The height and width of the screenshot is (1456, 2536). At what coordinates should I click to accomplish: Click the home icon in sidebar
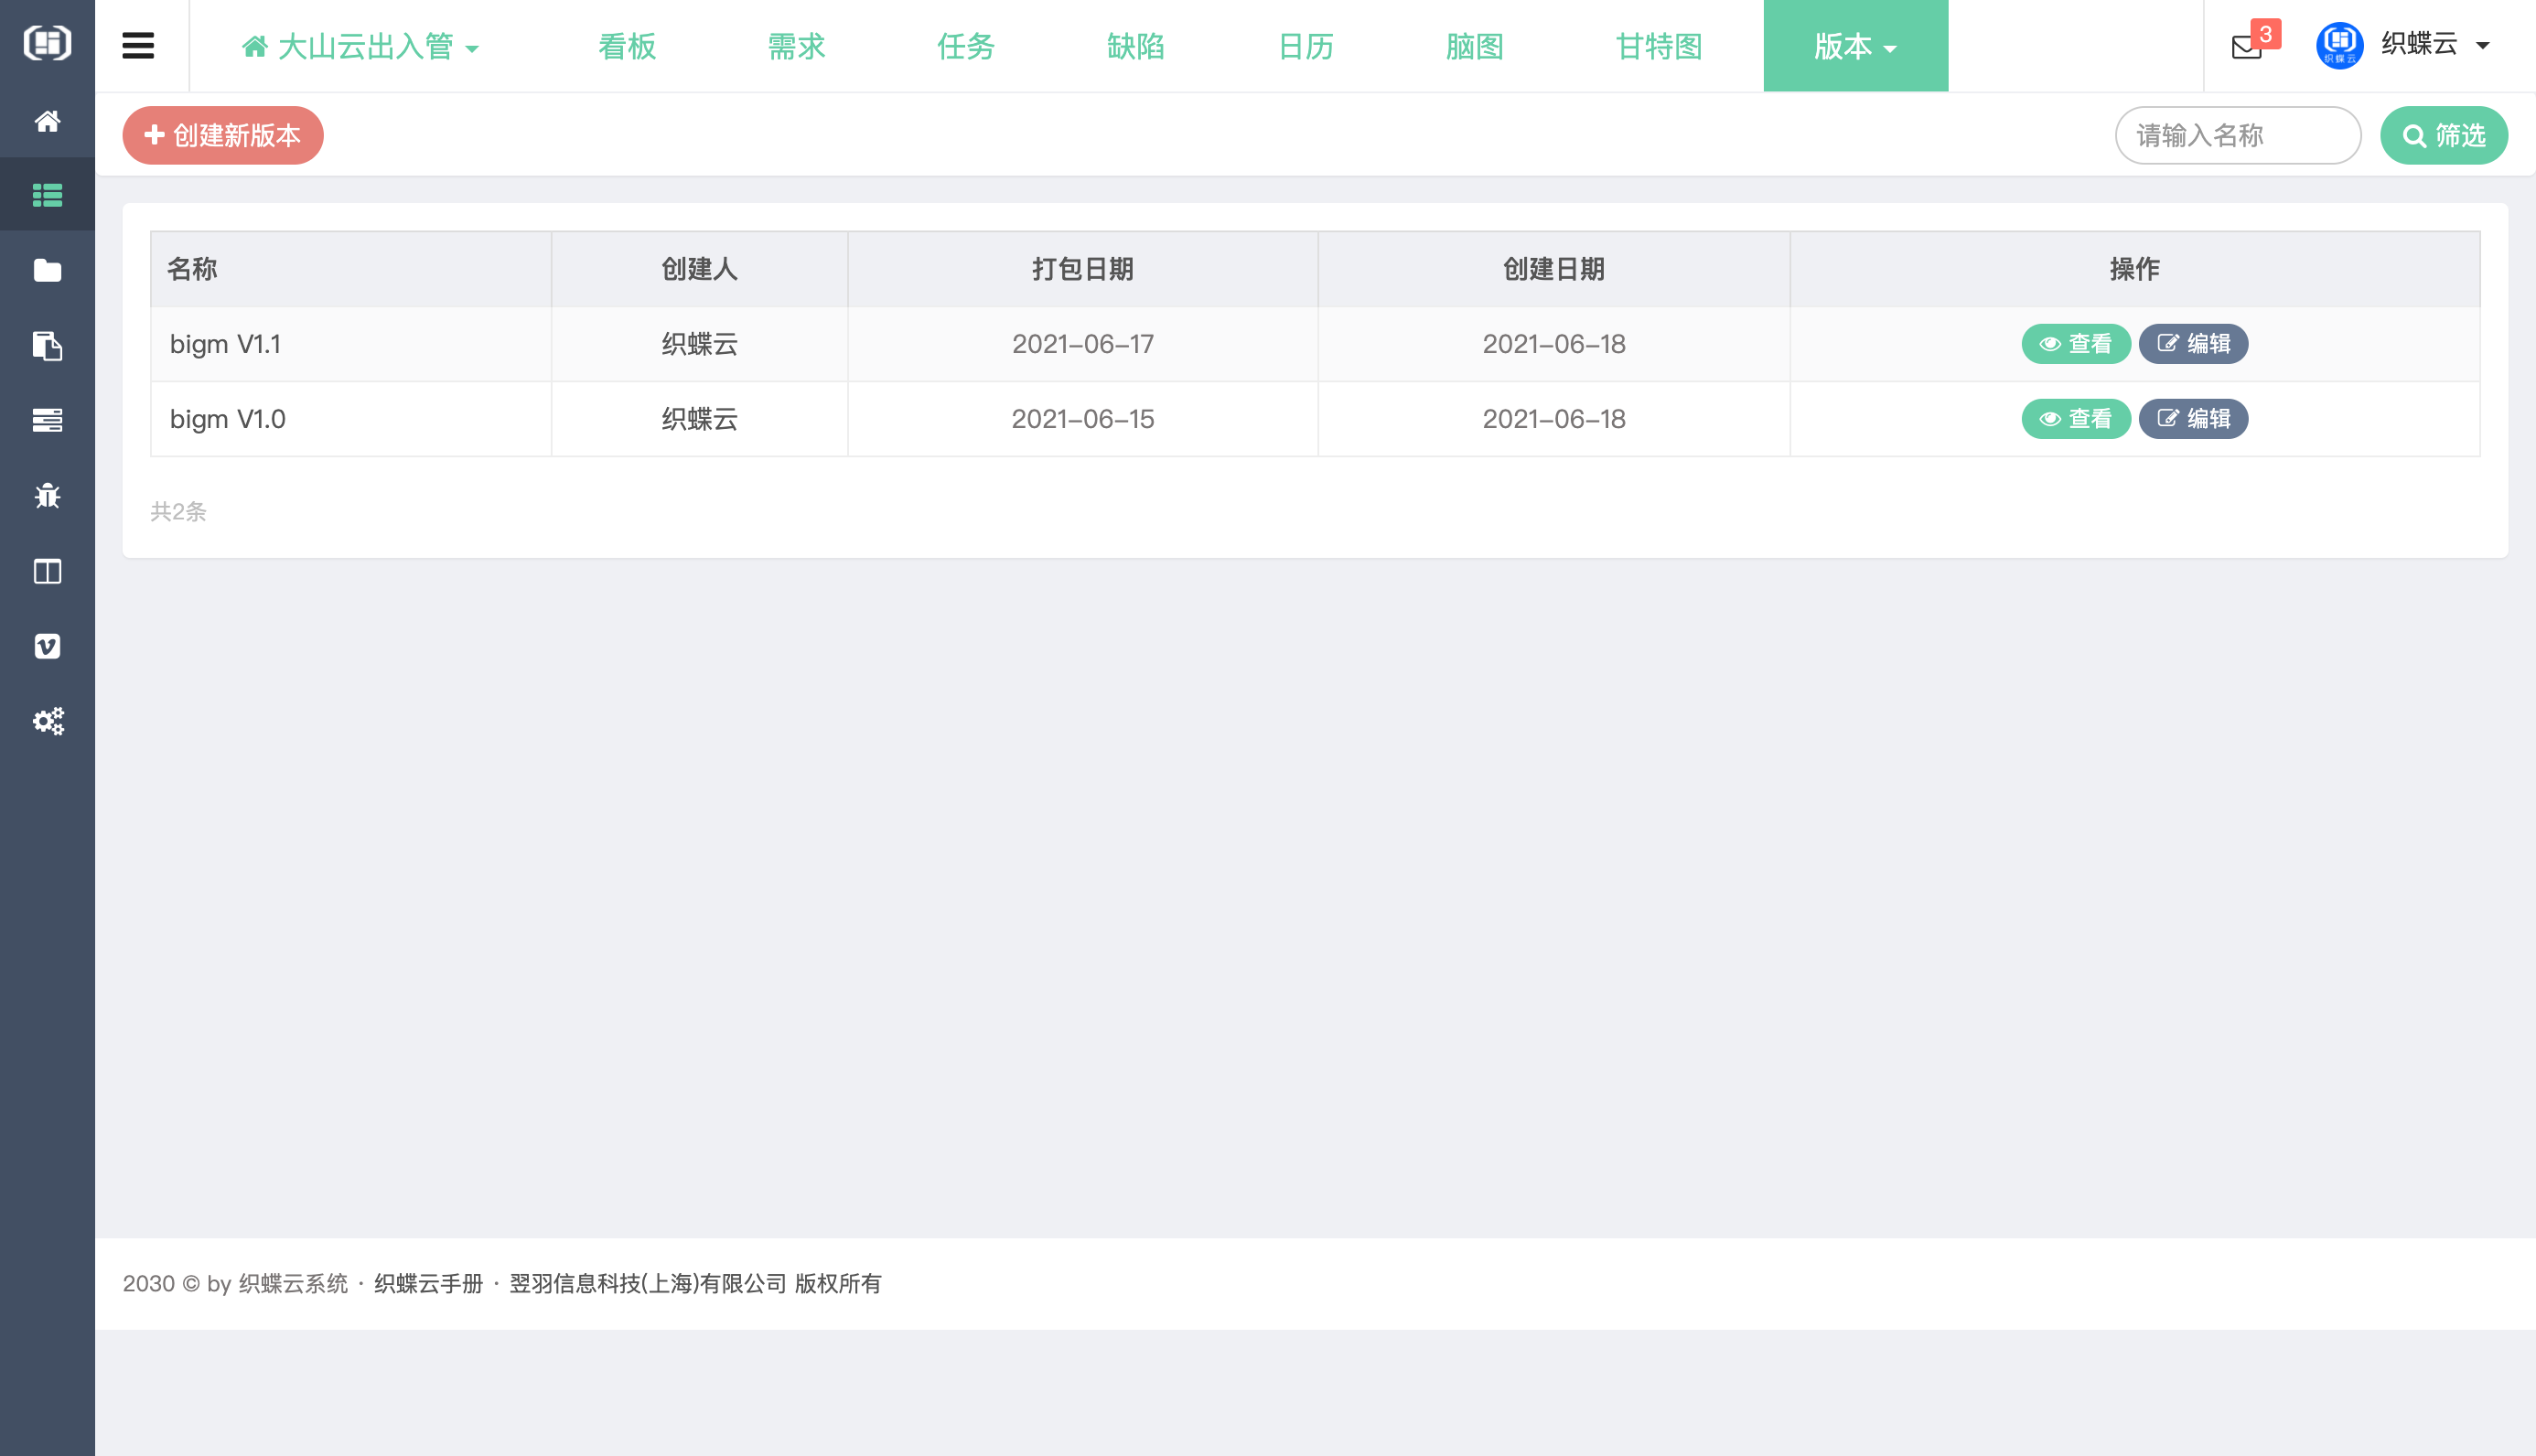pos(47,121)
